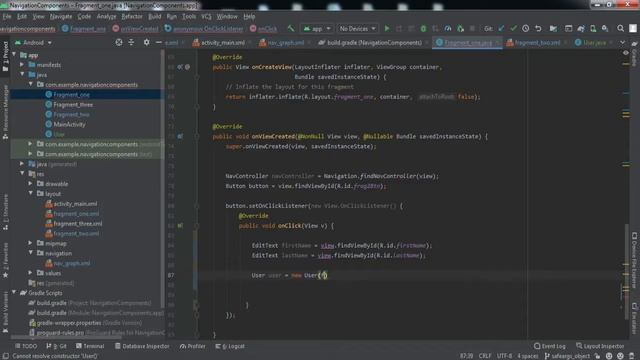The width and height of the screenshot is (640, 360).
Task: Click the Git commit checkmark icon
Action: (513, 29)
